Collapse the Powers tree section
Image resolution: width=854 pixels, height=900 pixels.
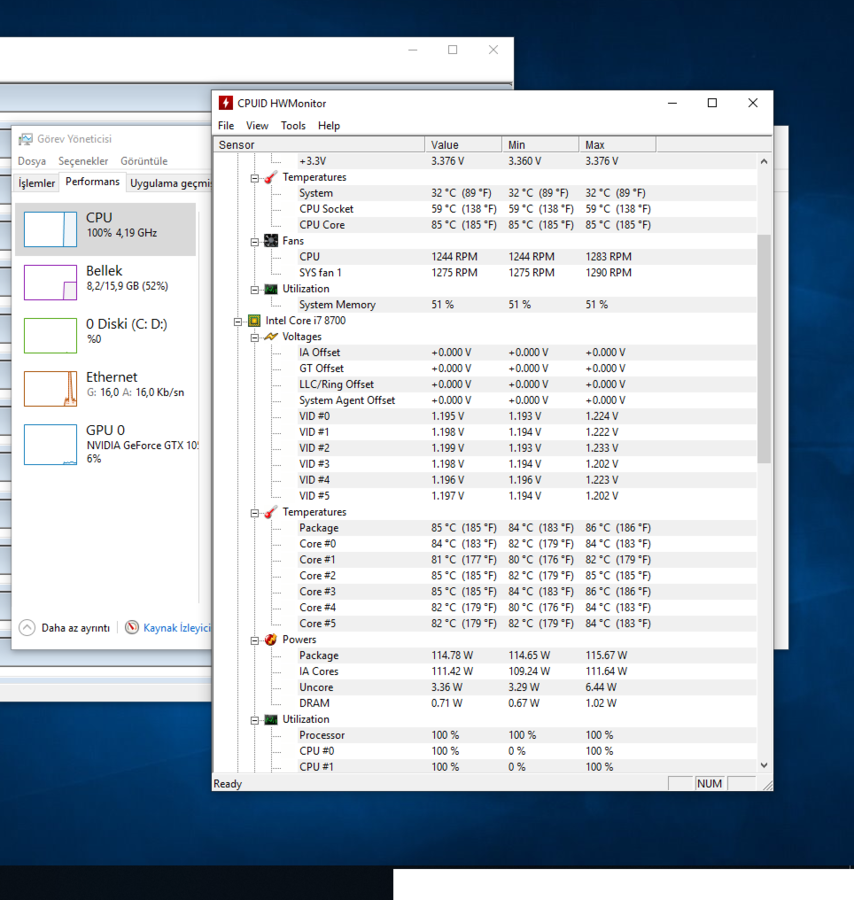tap(254, 640)
